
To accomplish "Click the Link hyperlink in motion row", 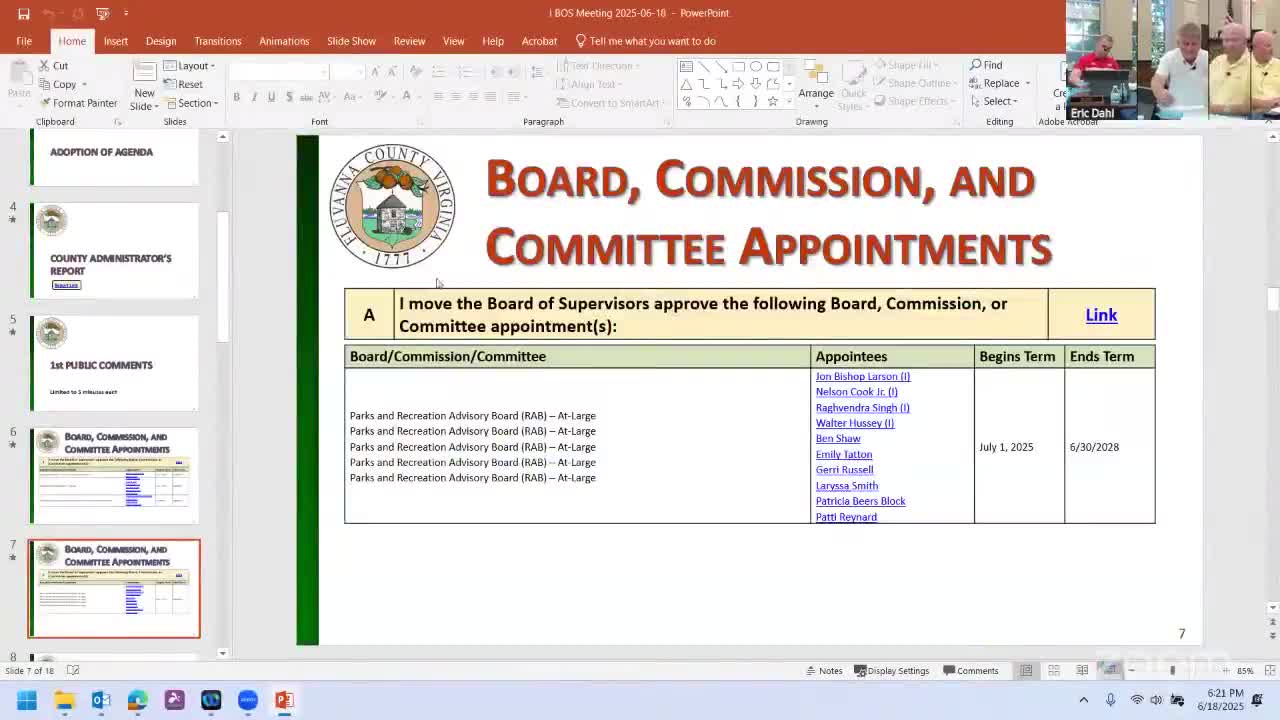I will [1101, 315].
